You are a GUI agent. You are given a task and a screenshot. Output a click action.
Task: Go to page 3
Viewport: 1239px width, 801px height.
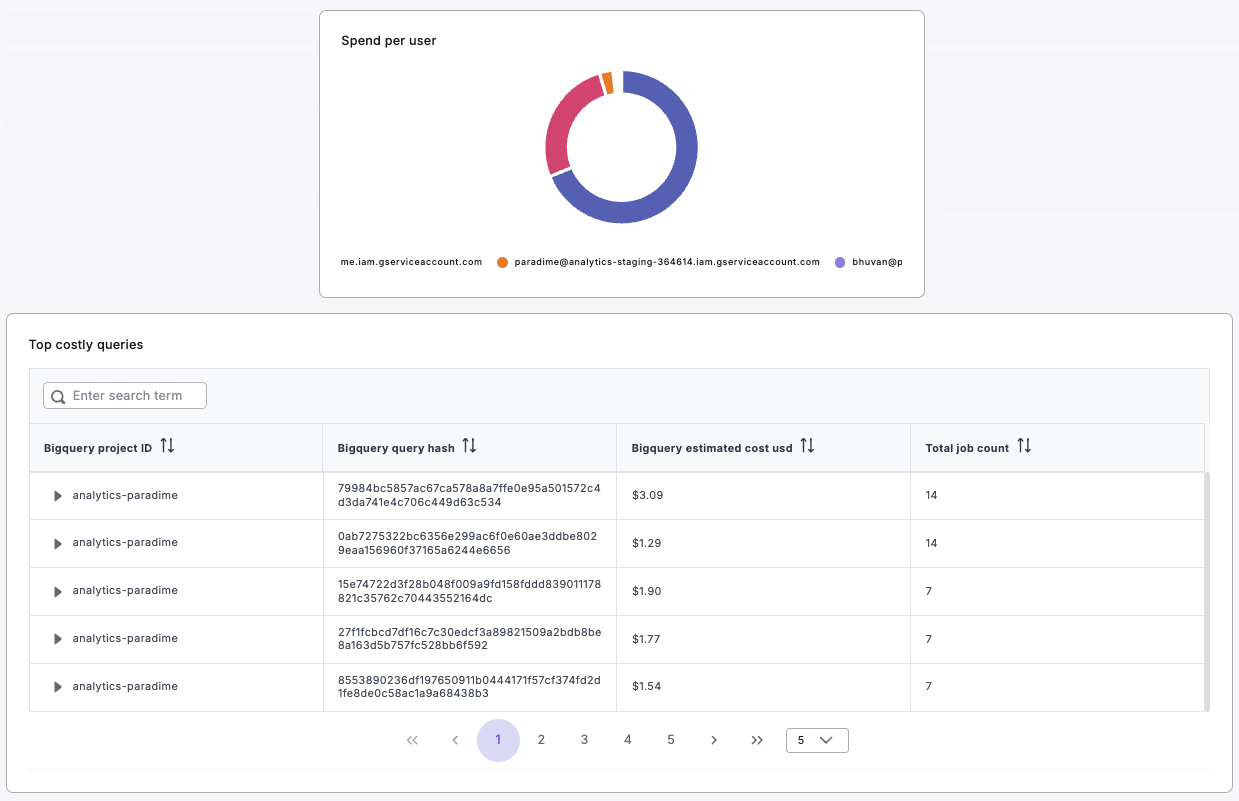click(x=584, y=740)
